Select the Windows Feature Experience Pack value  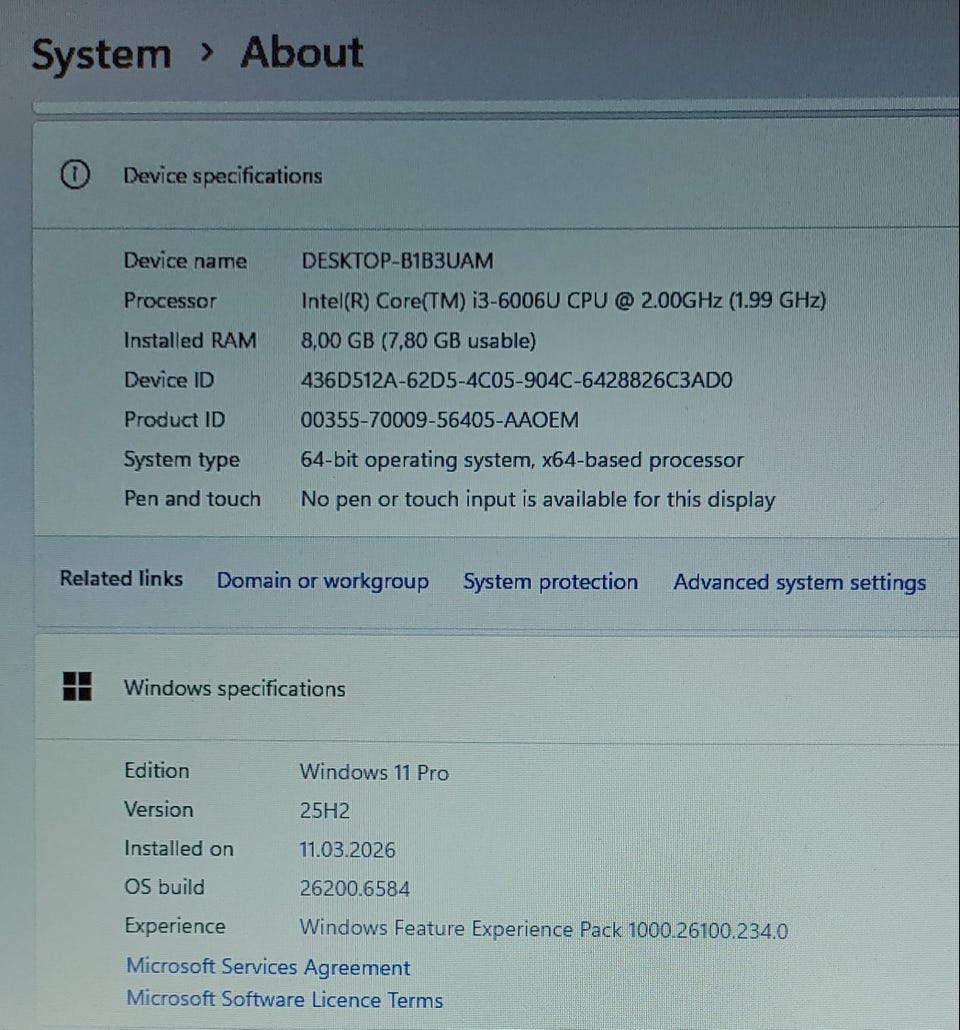click(x=543, y=929)
